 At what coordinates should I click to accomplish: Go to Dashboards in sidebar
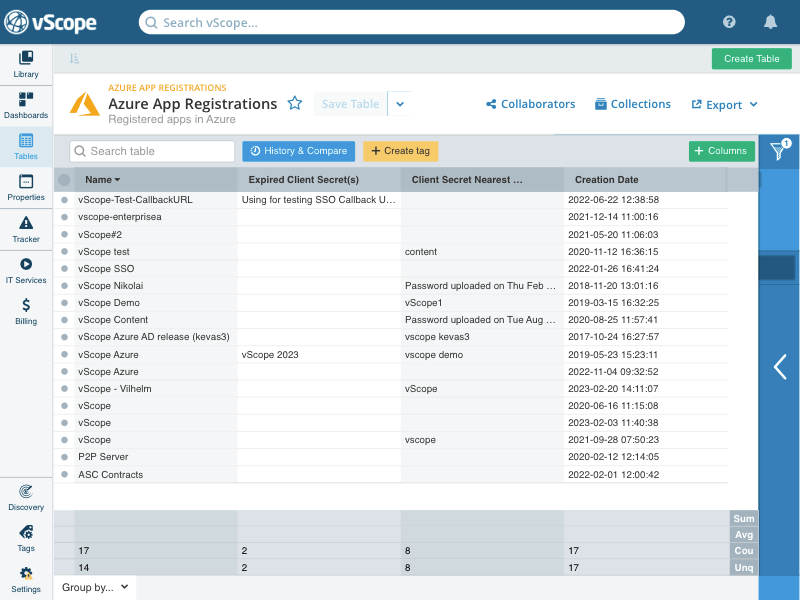coord(26,106)
